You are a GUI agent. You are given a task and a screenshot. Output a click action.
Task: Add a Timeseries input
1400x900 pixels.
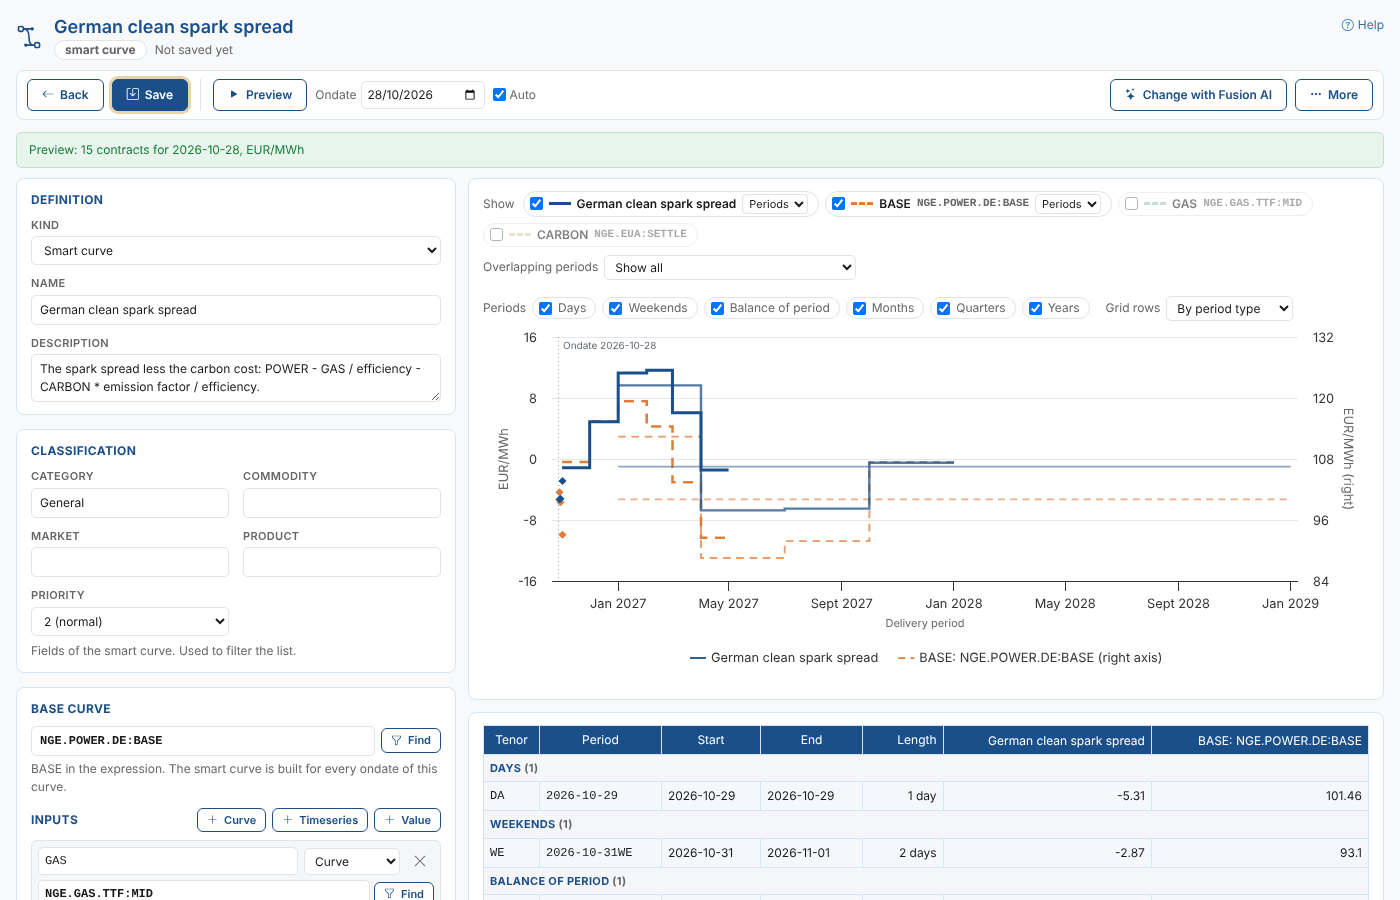[320, 820]
